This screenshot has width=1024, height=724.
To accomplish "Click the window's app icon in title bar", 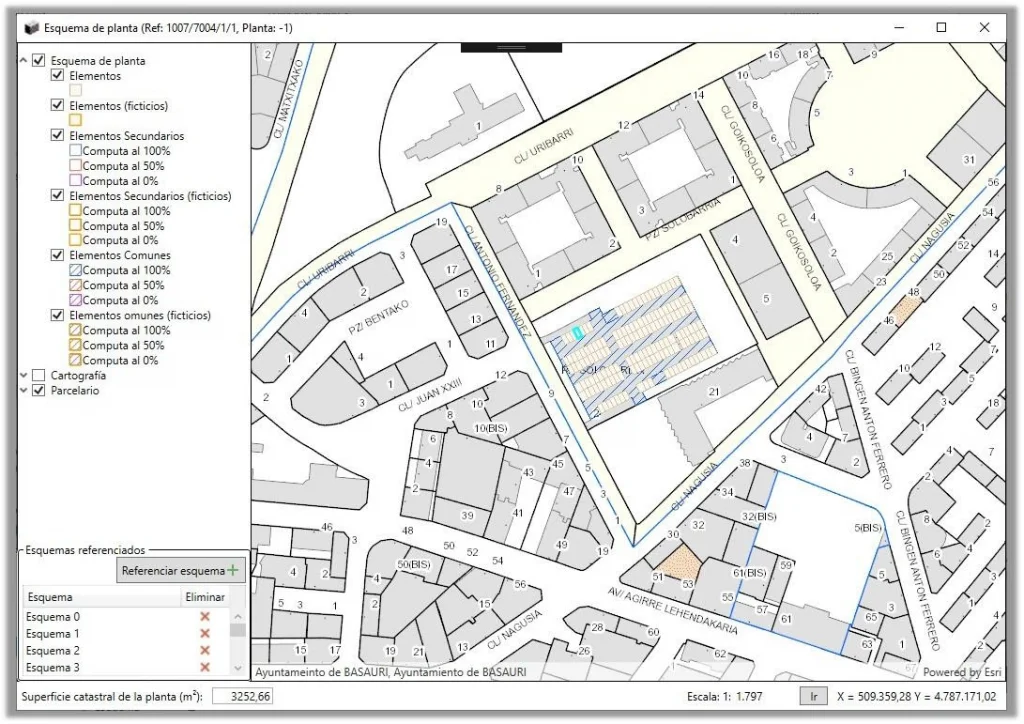I will (x=31, y=28).
